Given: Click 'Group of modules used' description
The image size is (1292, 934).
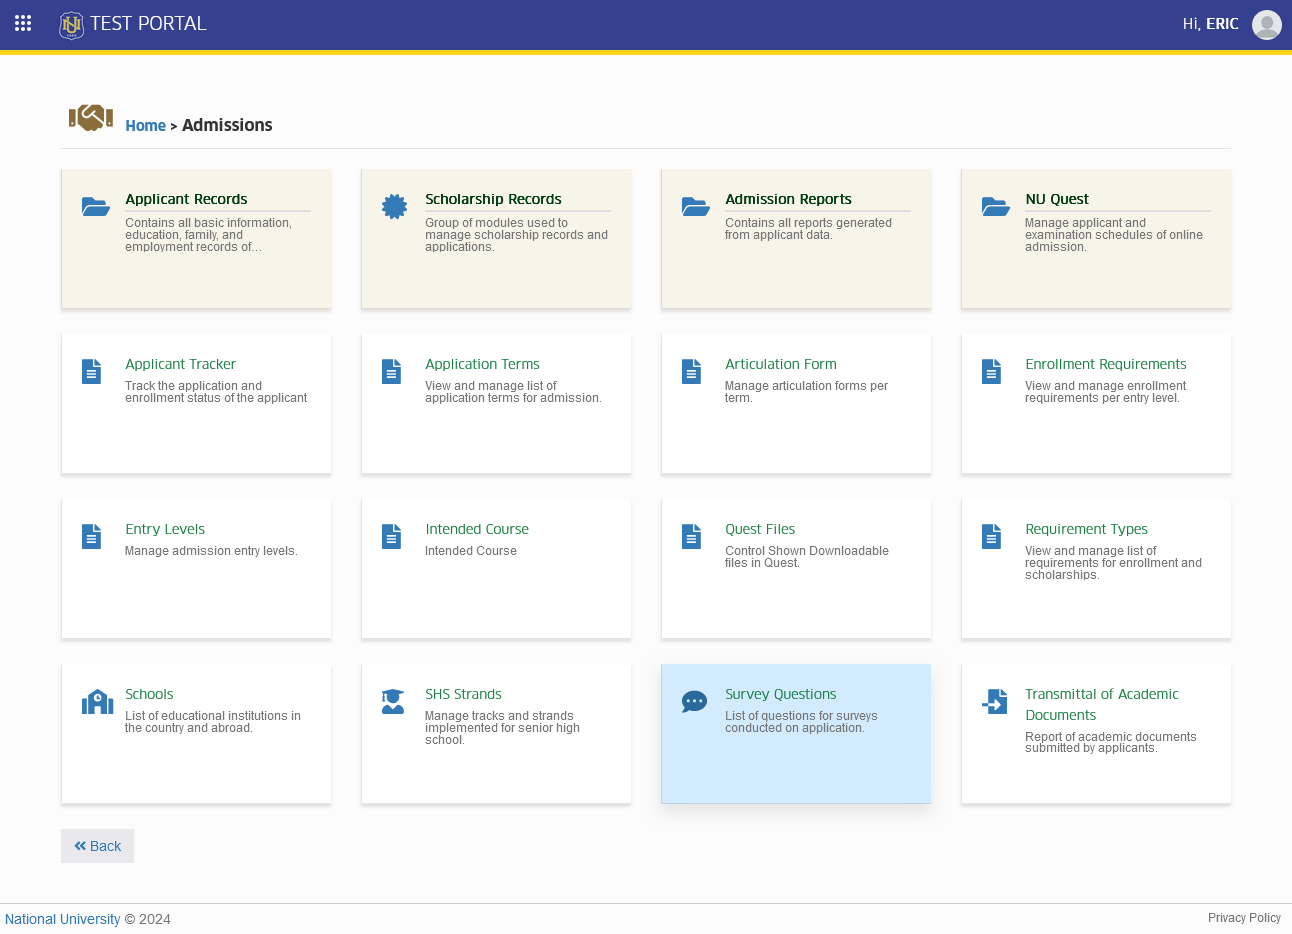Looking at the screenshot, I should point(516,235).
